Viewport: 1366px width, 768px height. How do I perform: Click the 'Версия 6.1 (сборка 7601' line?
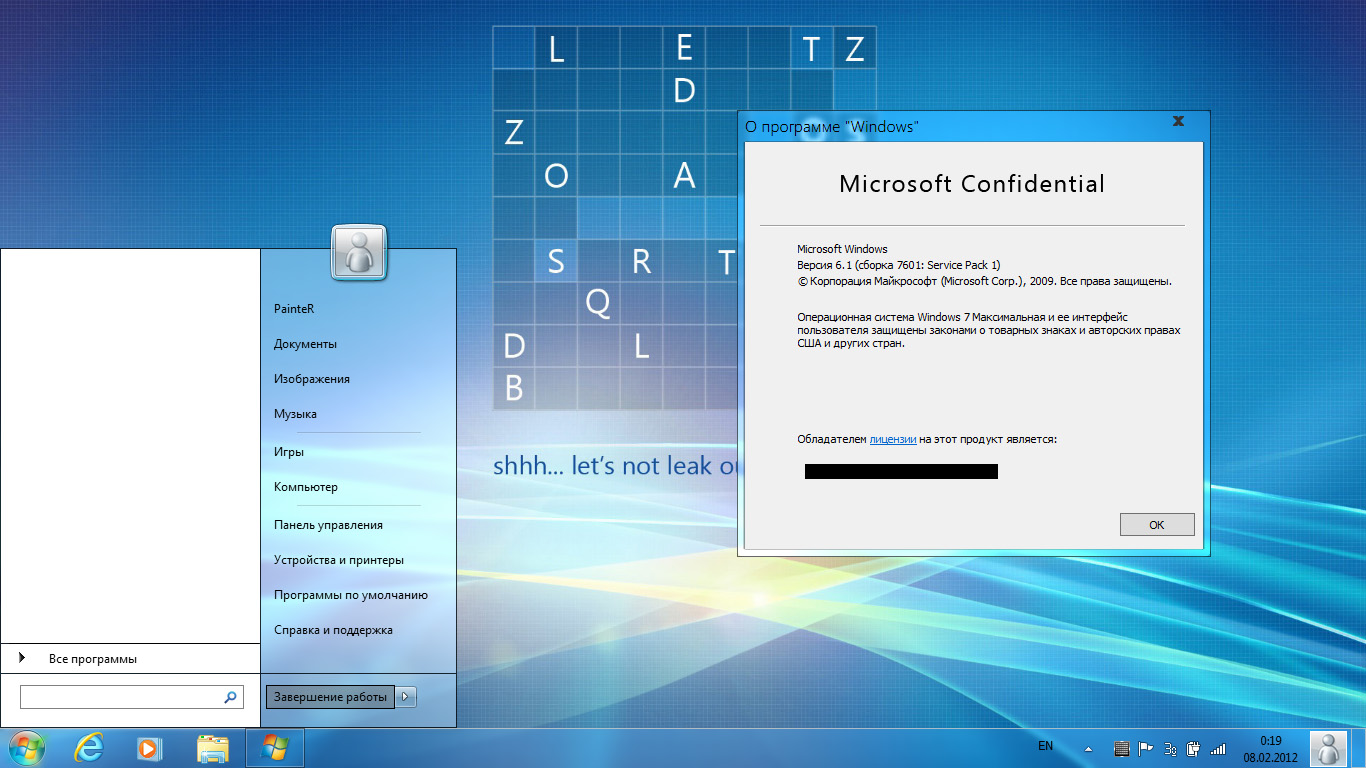pyautogui.click(x=898, y=265)
